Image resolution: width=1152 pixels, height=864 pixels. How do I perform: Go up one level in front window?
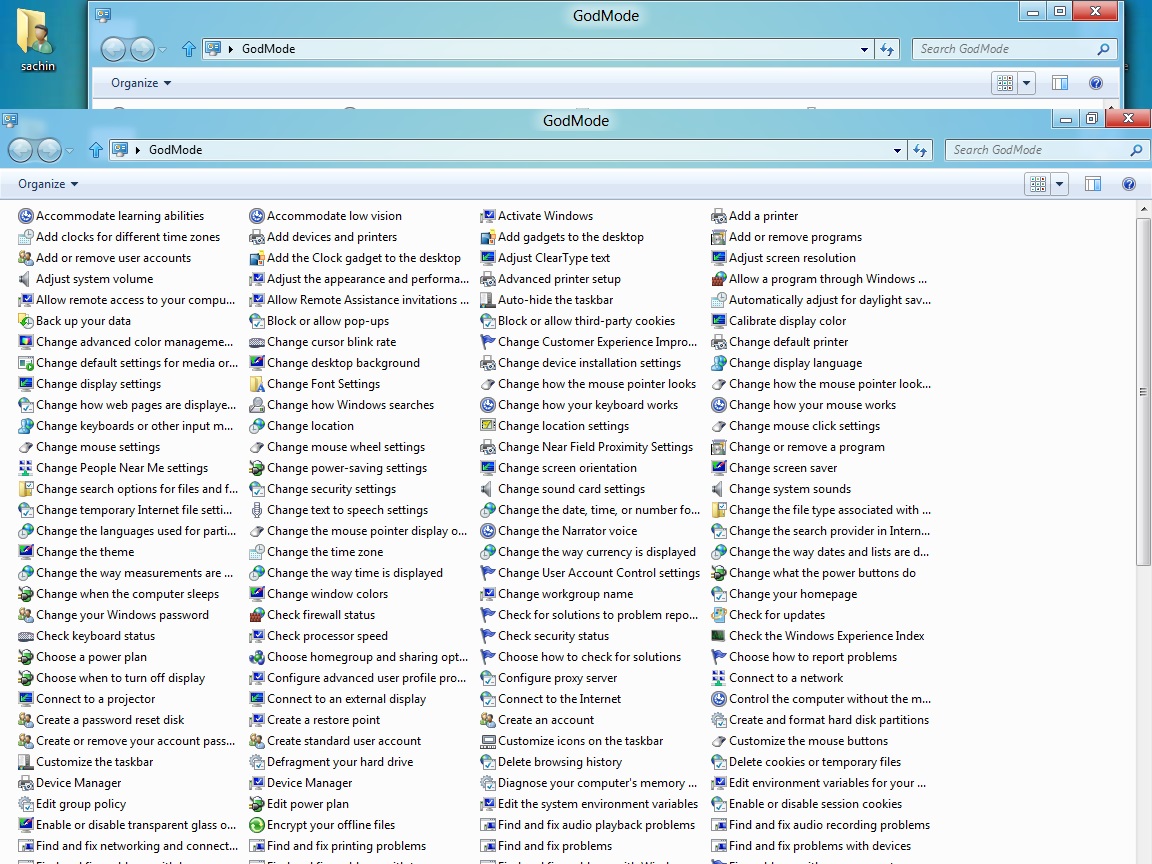pyautogui.click(x=96, y=150)
